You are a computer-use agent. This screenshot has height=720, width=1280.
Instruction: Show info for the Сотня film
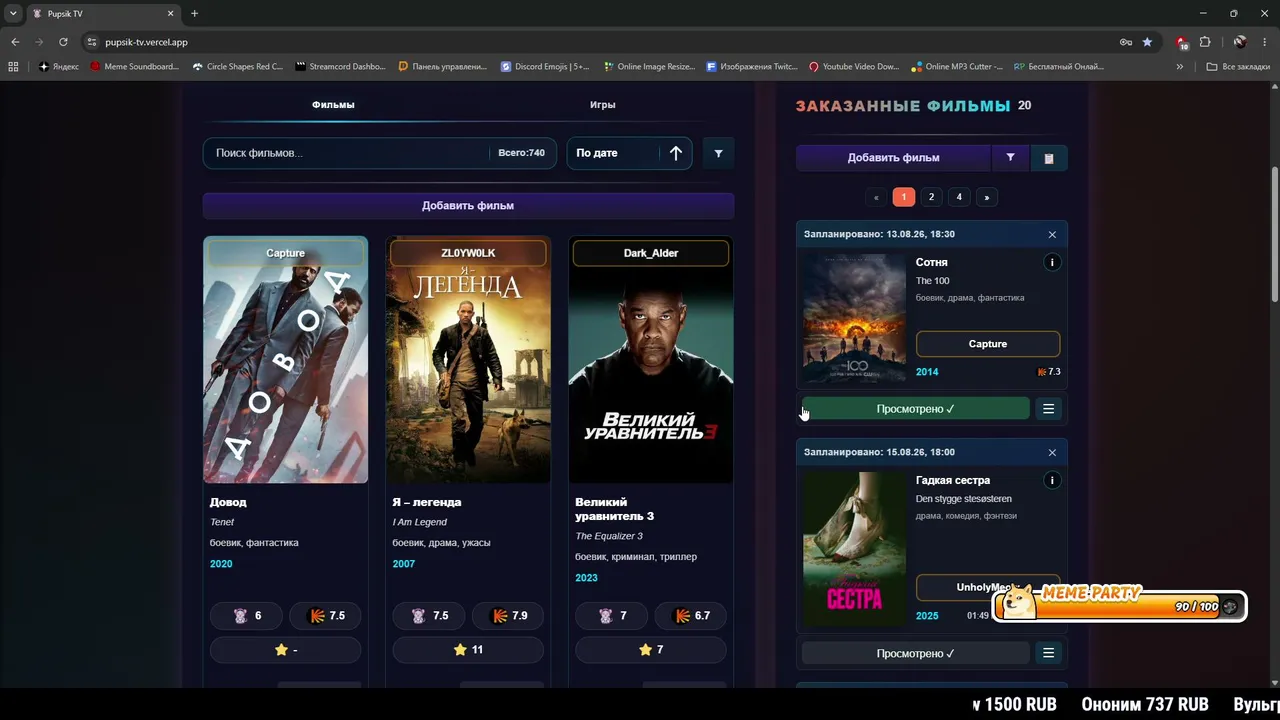click(1051, 262)
